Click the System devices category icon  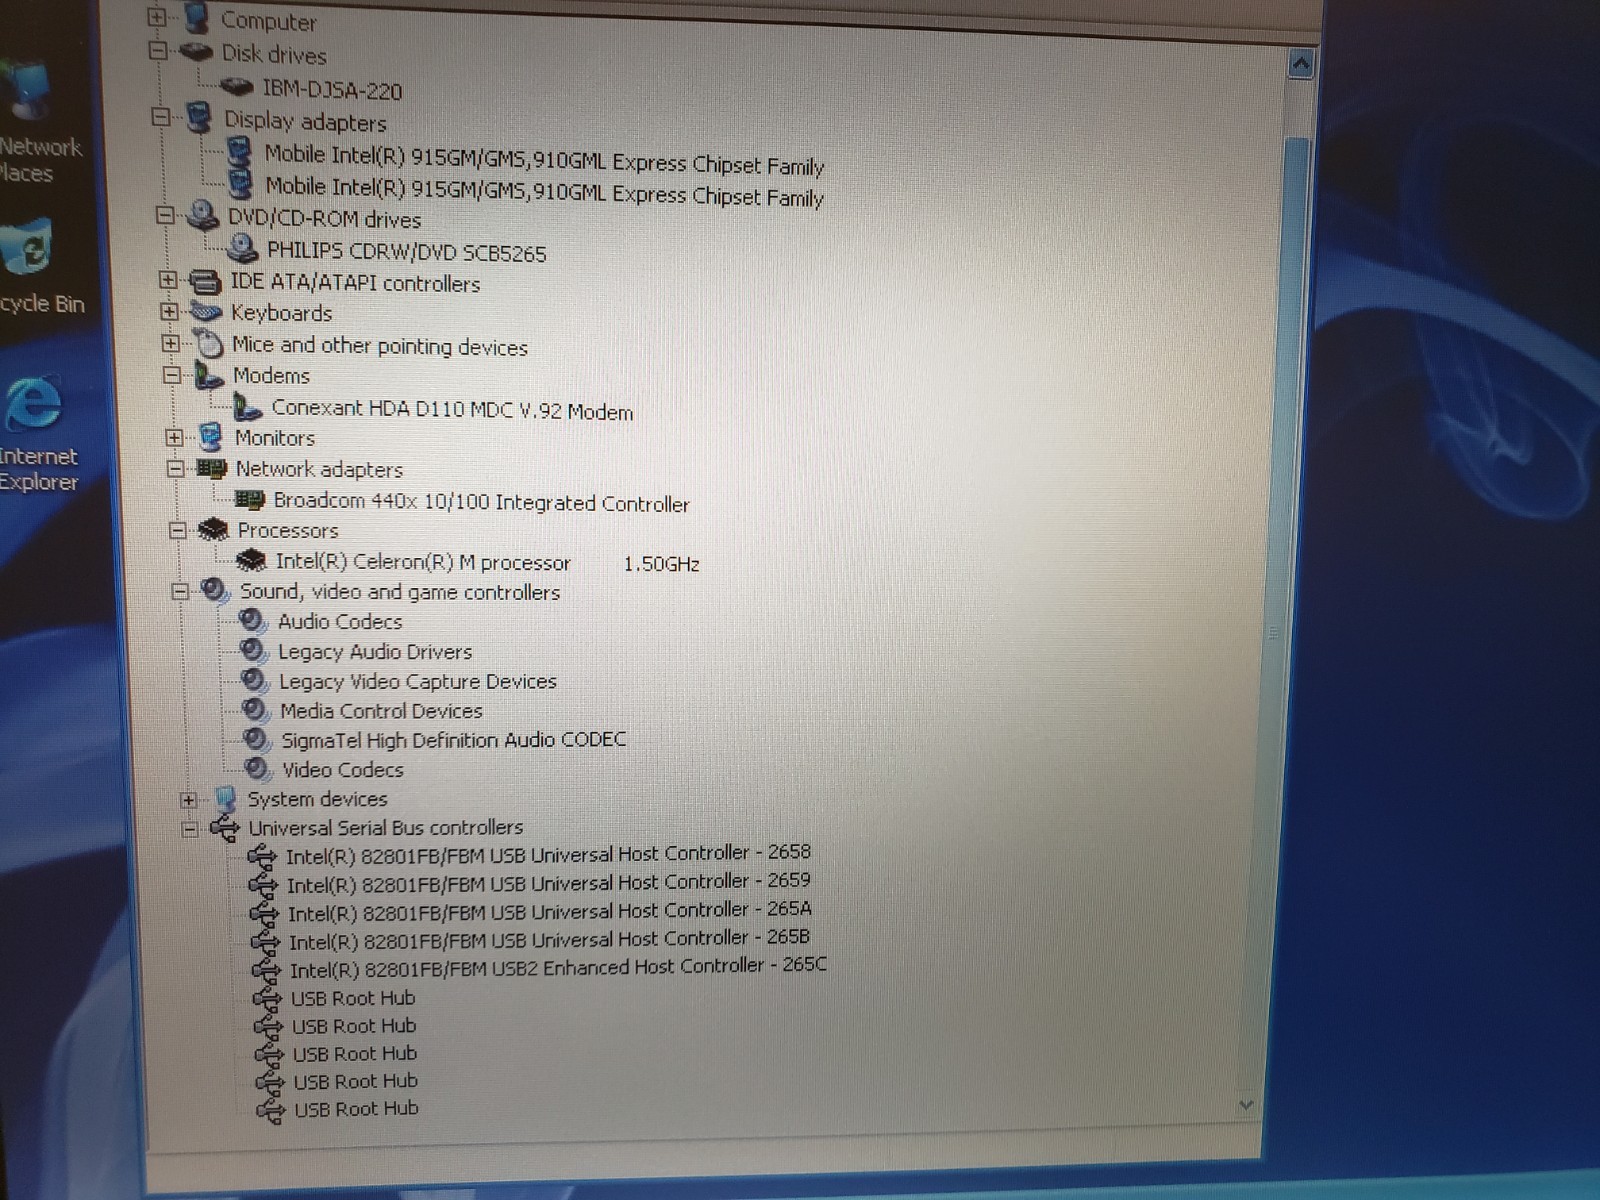(x=226, y=799)
